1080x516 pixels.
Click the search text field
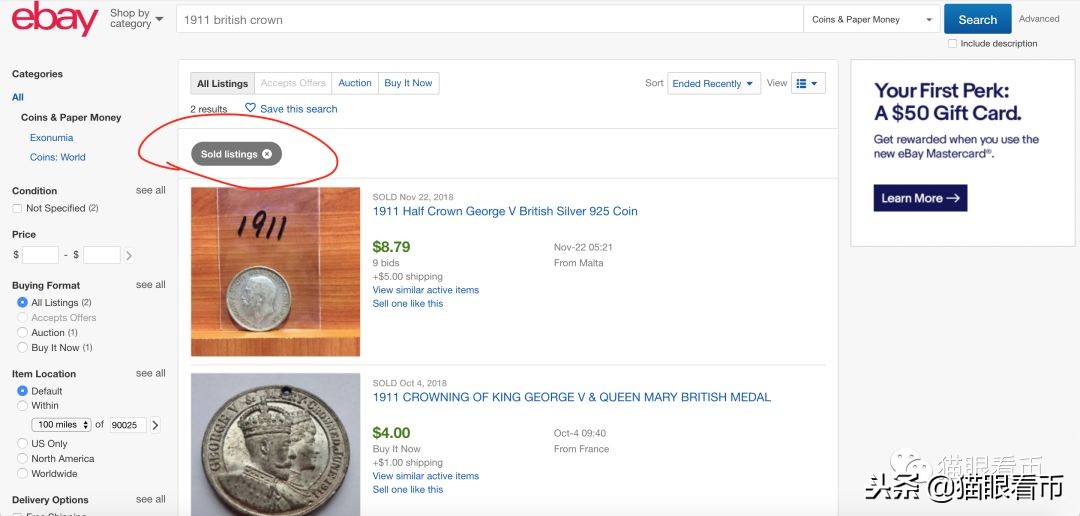[x=490, y=20]
